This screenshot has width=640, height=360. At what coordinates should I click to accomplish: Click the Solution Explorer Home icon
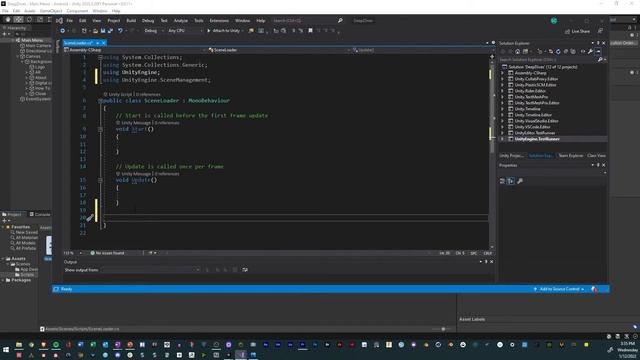click(518, 51)
